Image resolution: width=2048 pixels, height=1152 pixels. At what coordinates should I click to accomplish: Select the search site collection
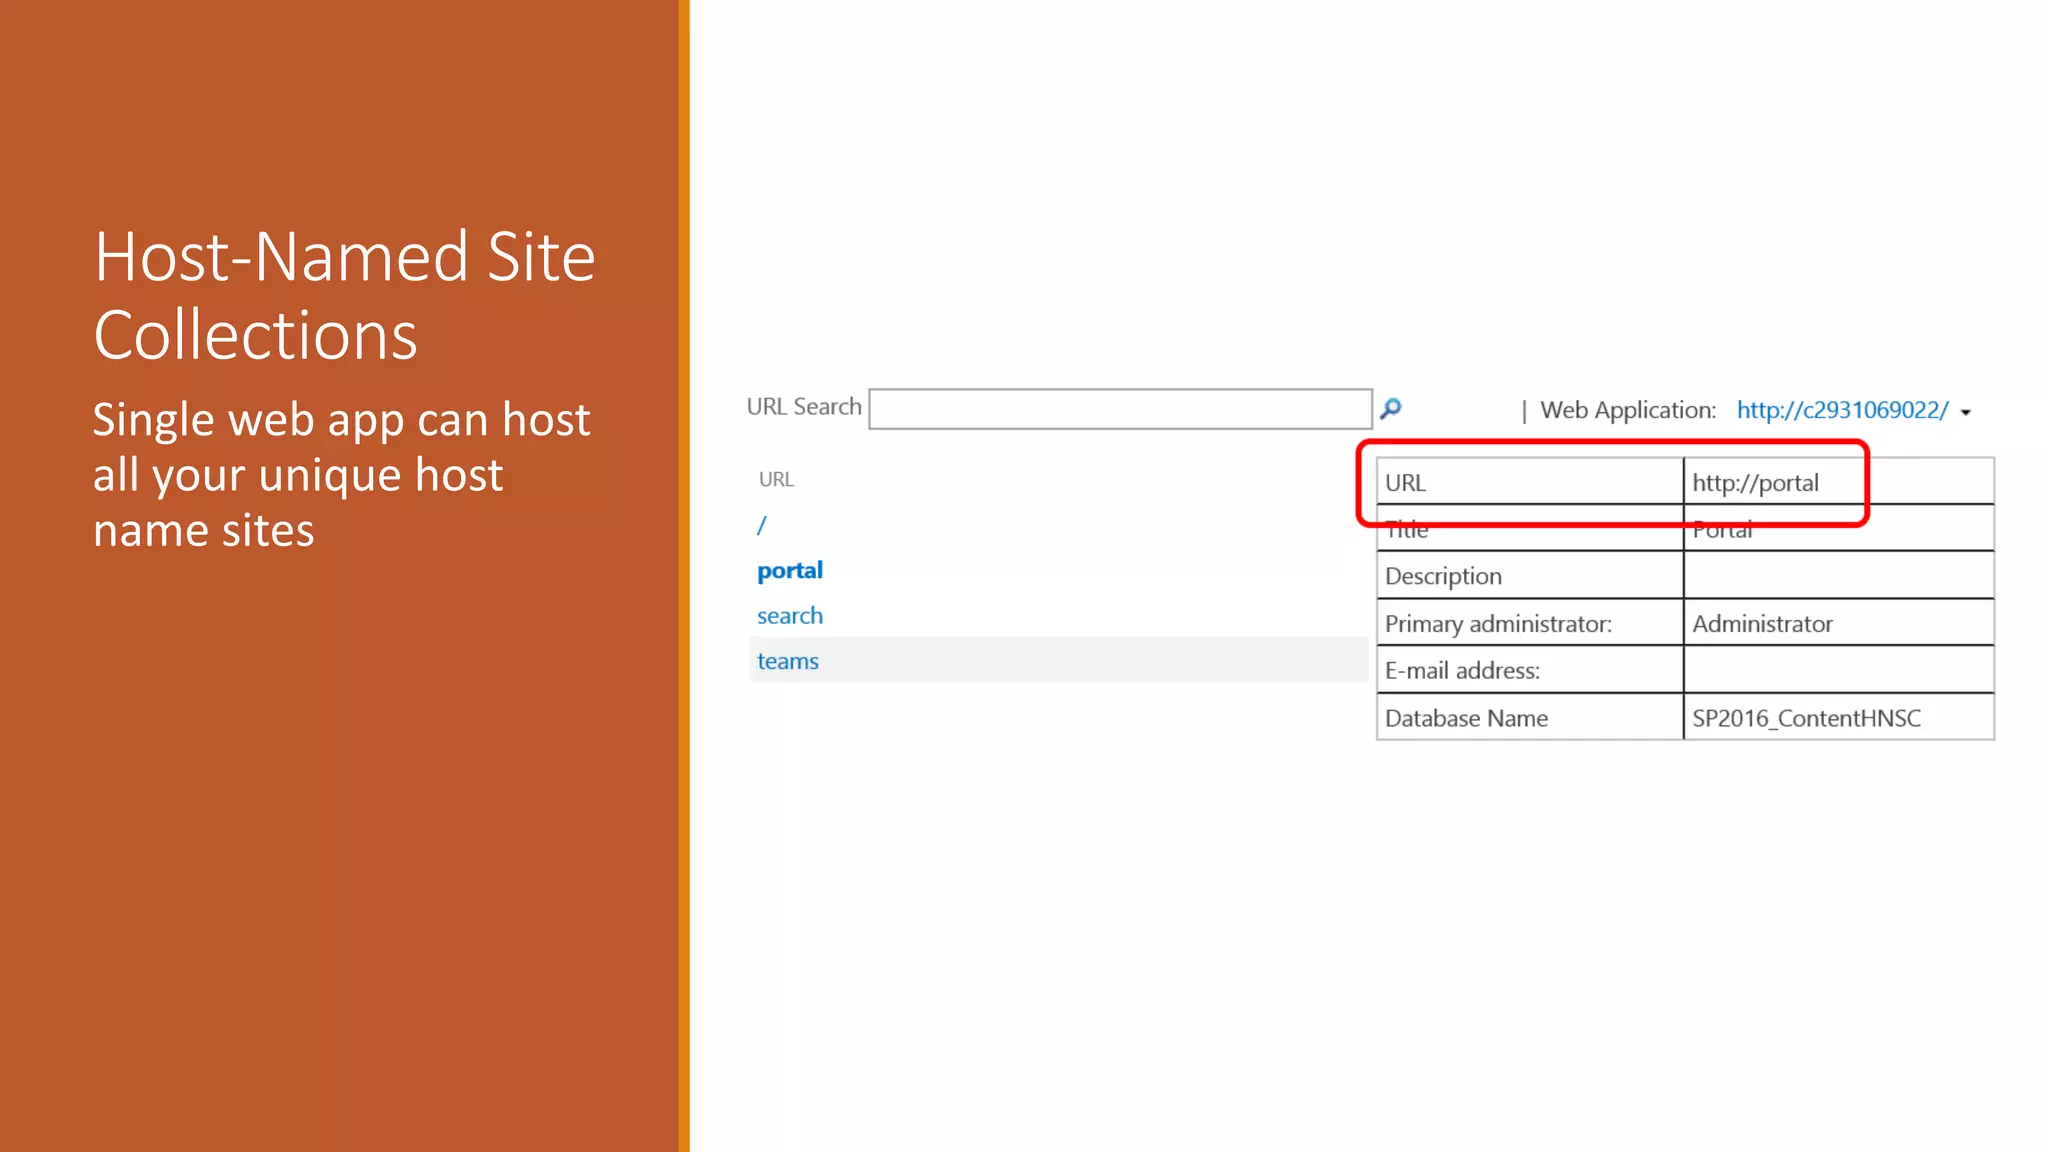790,616
